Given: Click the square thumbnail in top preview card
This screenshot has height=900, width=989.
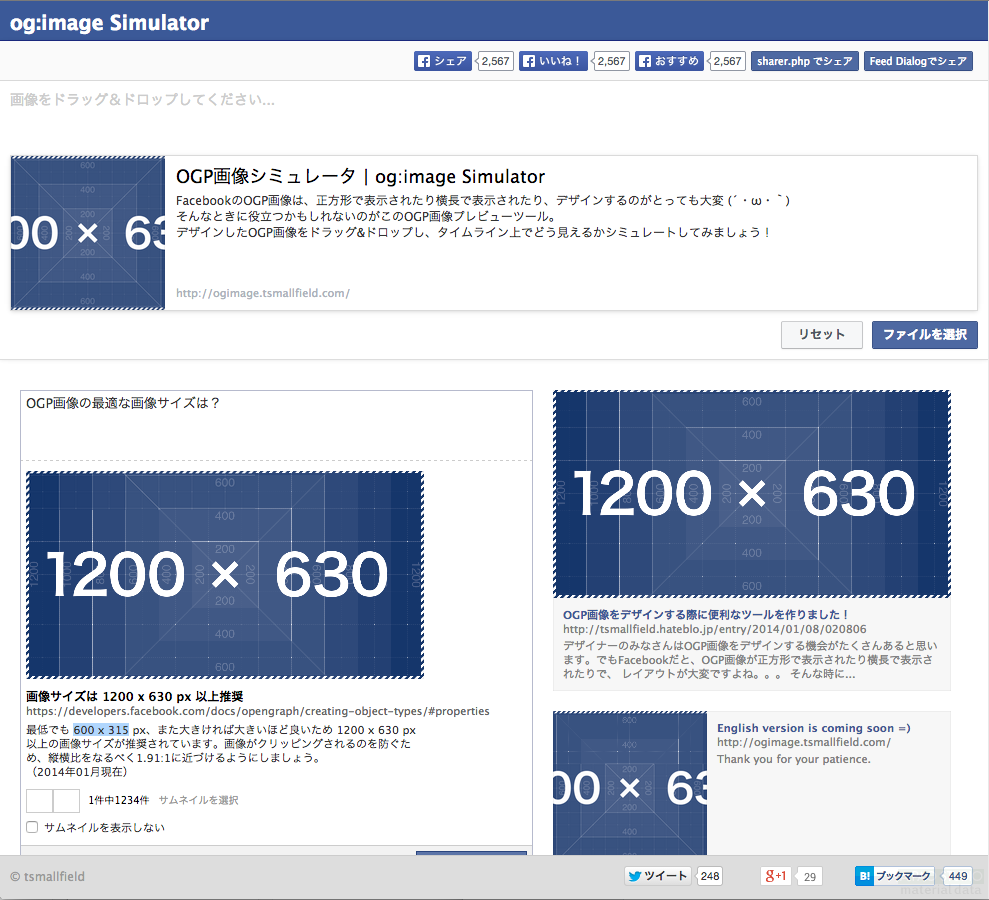Looking at the screenshot, I should click(x=88, y=233).
